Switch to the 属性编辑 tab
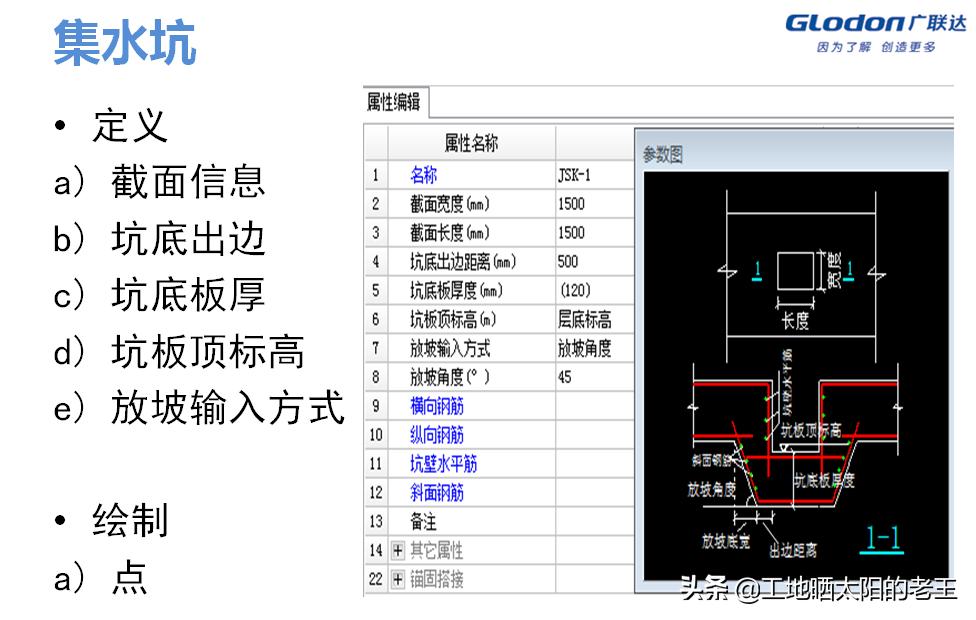The height and width of the screenshot is (620, 976). coord(394,100)
